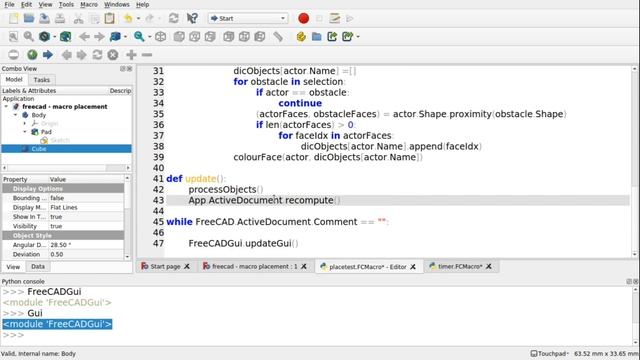Open the Edit menu
640x360 pixels.
(26, 4)
